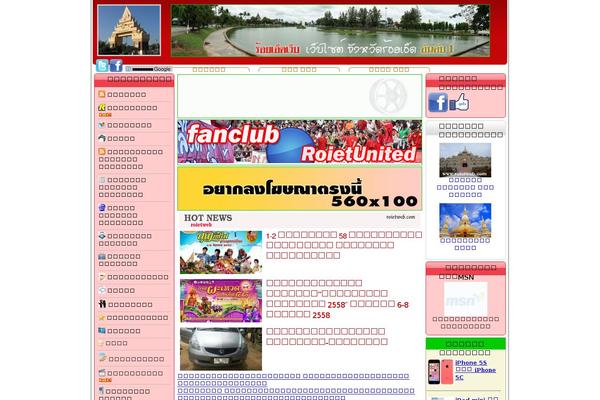Open the news headline mentioning 2558 and 6-8
The width and height of the screenshot is (600, 400).
(338, 299)
